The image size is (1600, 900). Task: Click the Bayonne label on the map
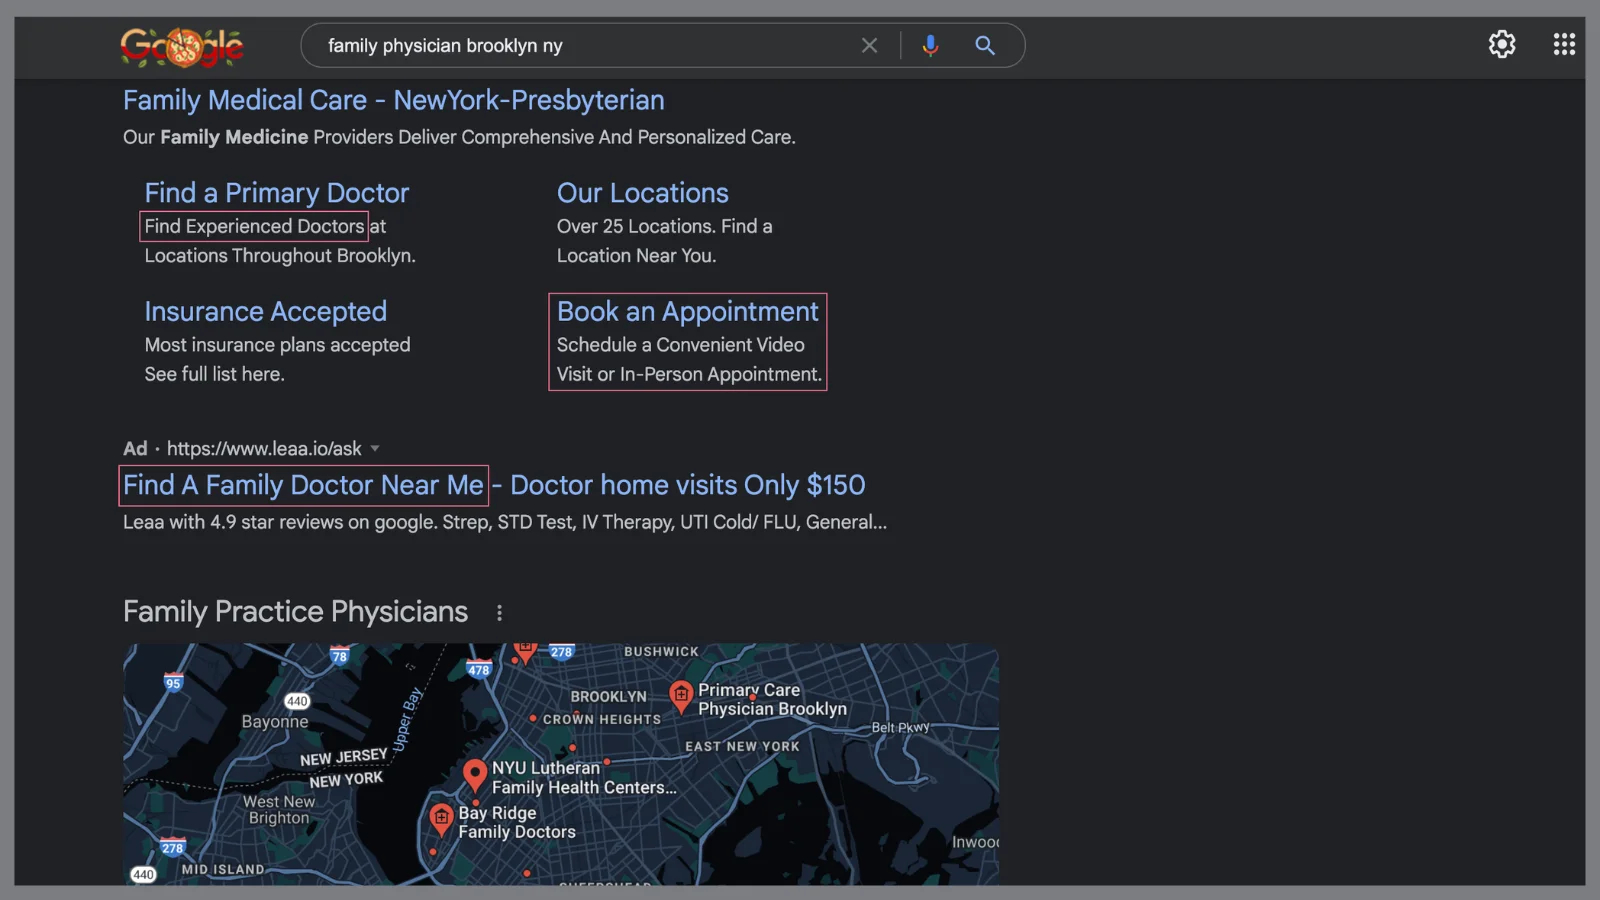[275, 722]
